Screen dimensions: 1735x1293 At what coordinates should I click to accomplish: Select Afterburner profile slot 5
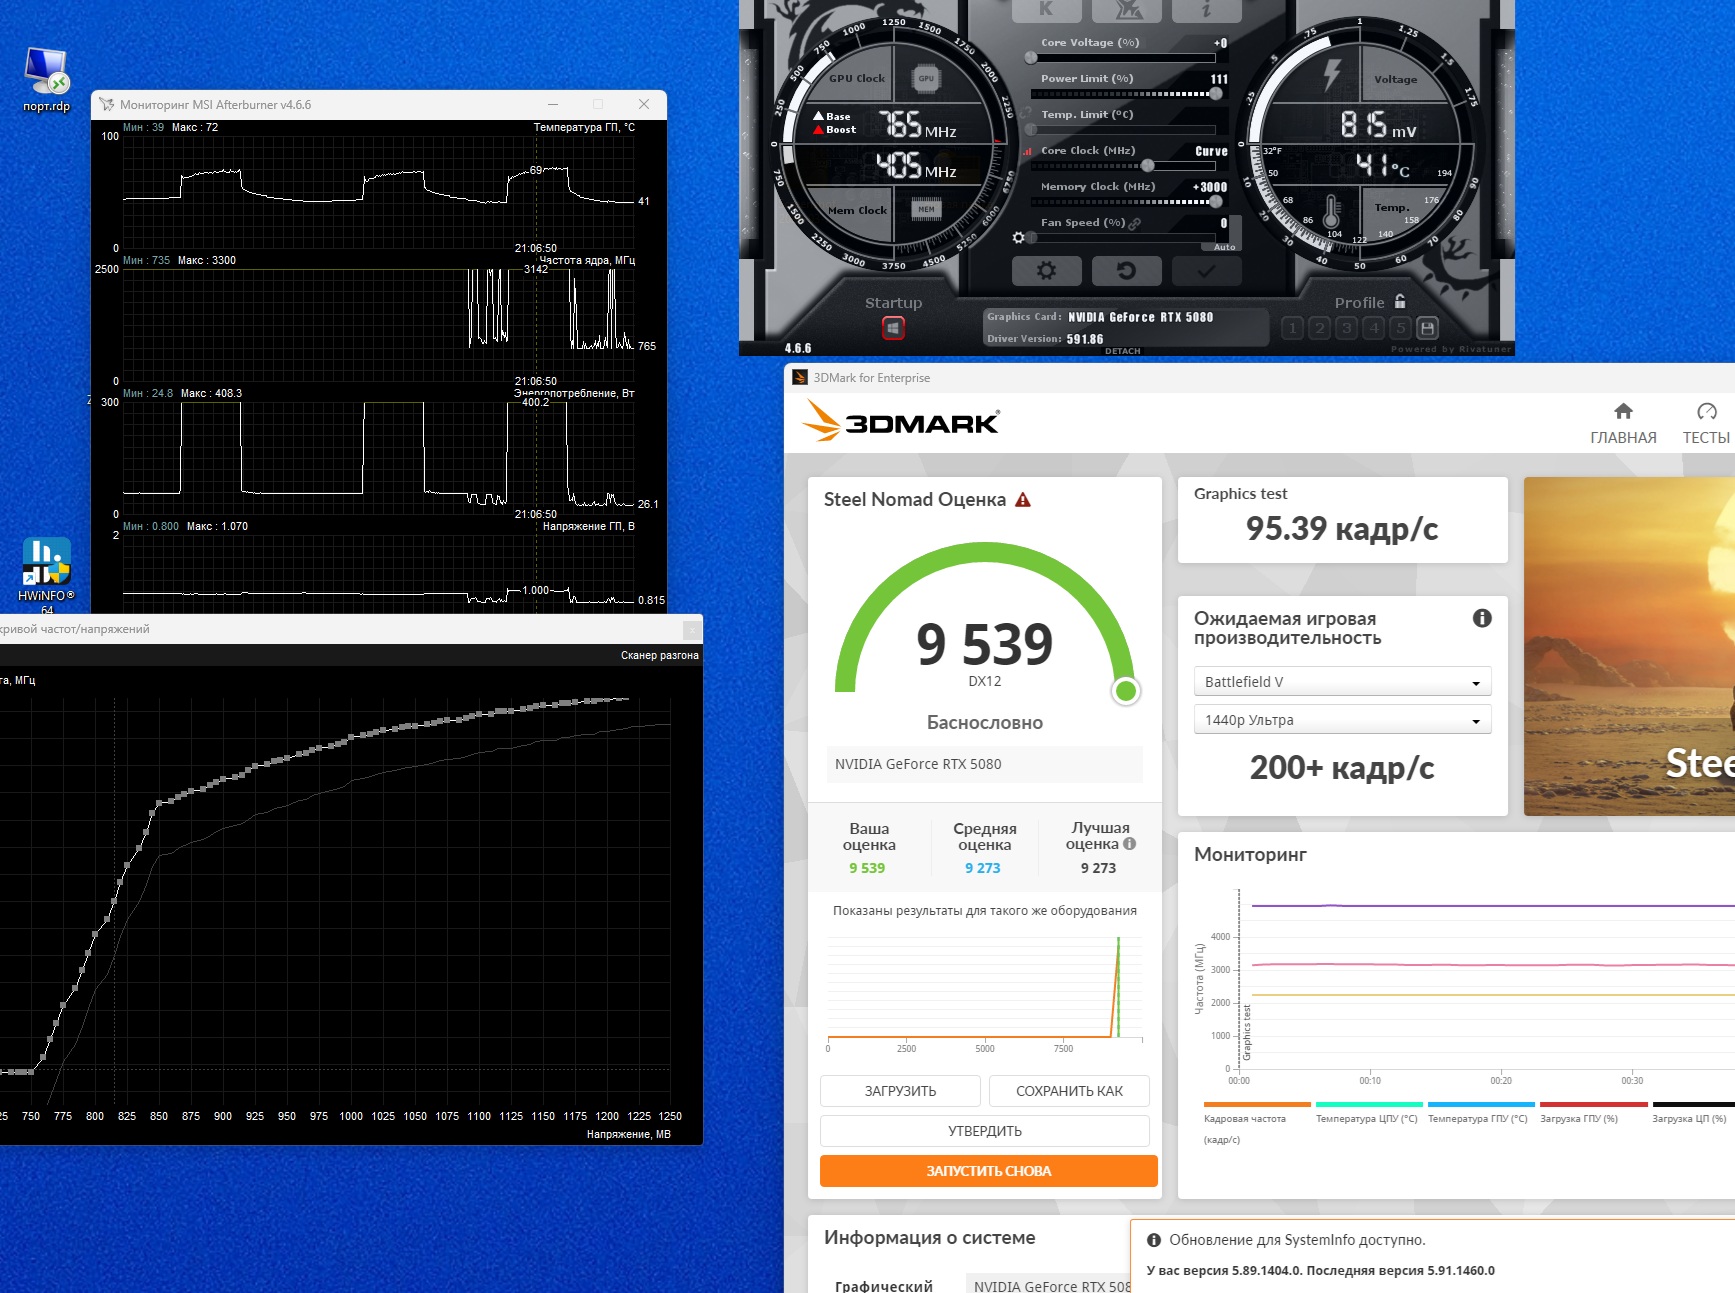tap(1401, 328)
